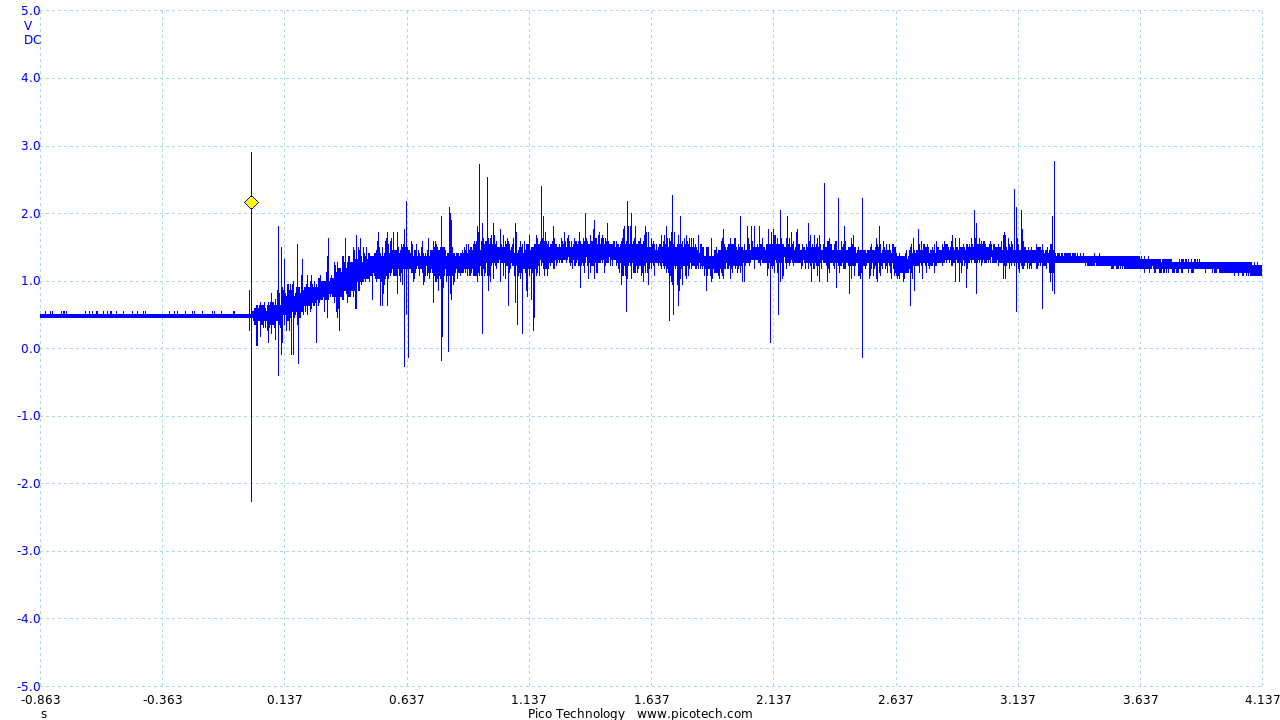Click the 1.0 voltage axis label
The width and height of the screenshot is (1280, 720).
click(31, 281)
